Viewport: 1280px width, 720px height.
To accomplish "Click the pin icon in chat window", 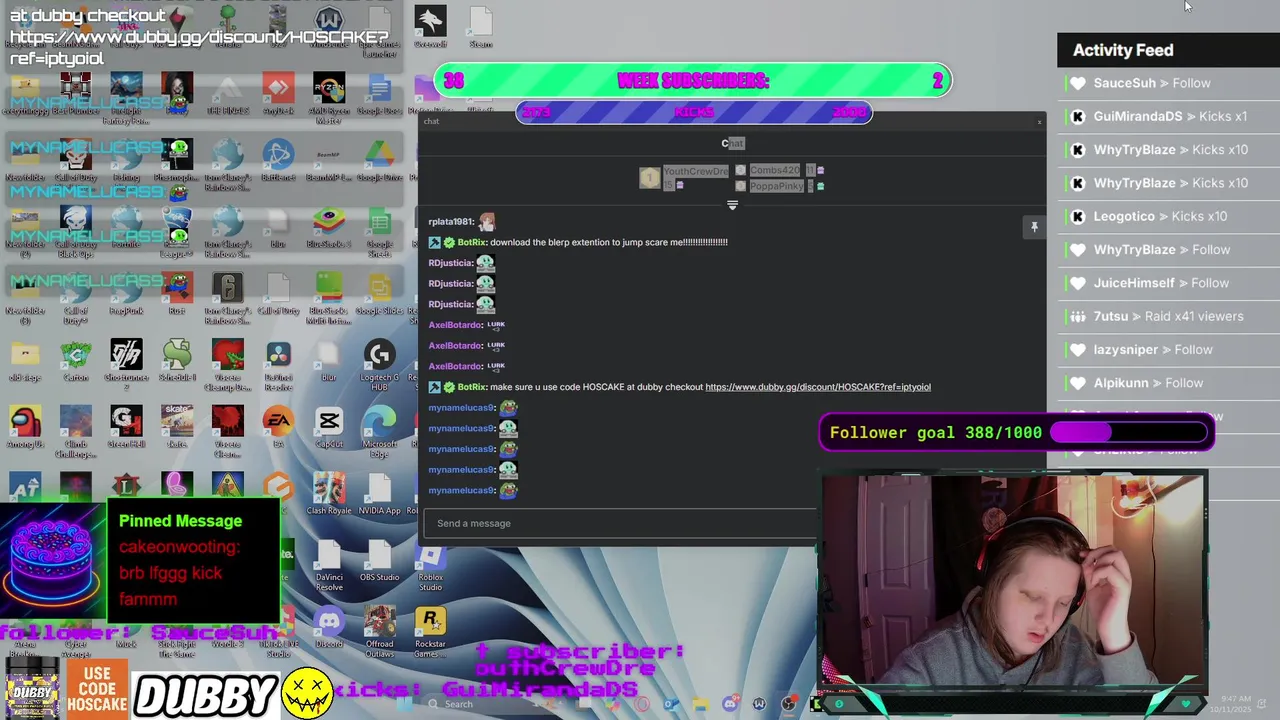I will (x=1034, y=227).
